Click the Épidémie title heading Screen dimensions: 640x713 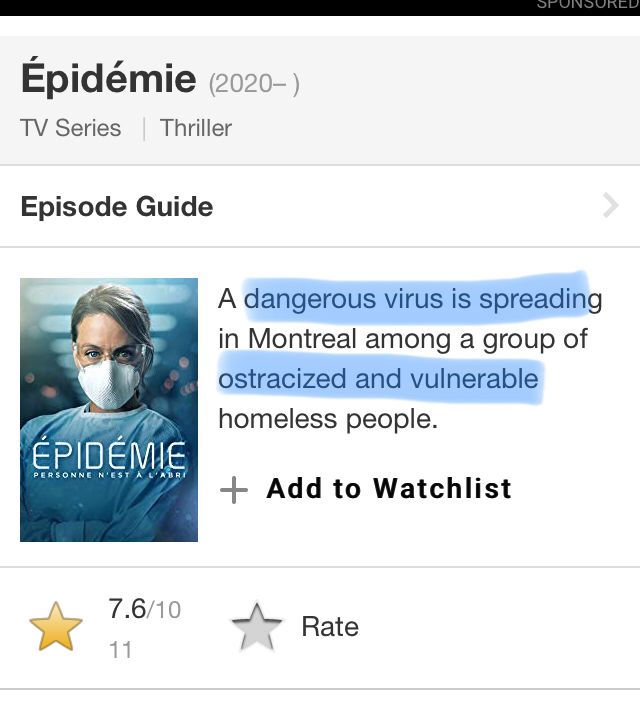coord(108,78)
